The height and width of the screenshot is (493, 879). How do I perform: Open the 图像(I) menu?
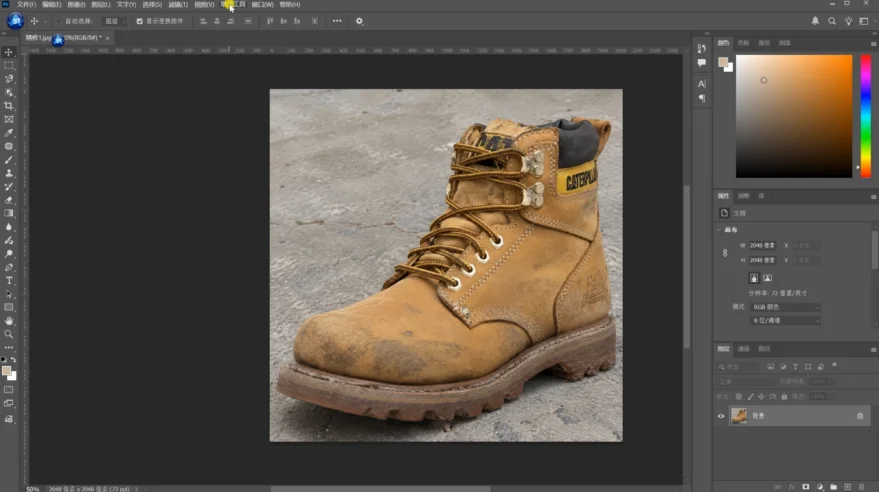(x=76, y=4)
